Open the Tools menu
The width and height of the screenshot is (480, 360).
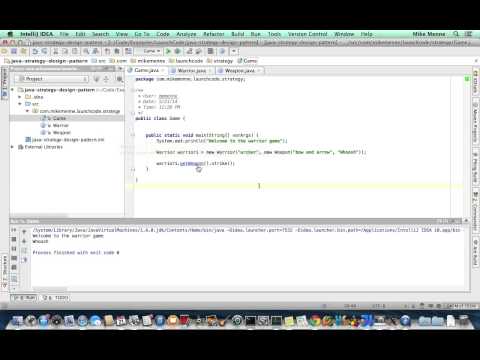click(274, 34)
